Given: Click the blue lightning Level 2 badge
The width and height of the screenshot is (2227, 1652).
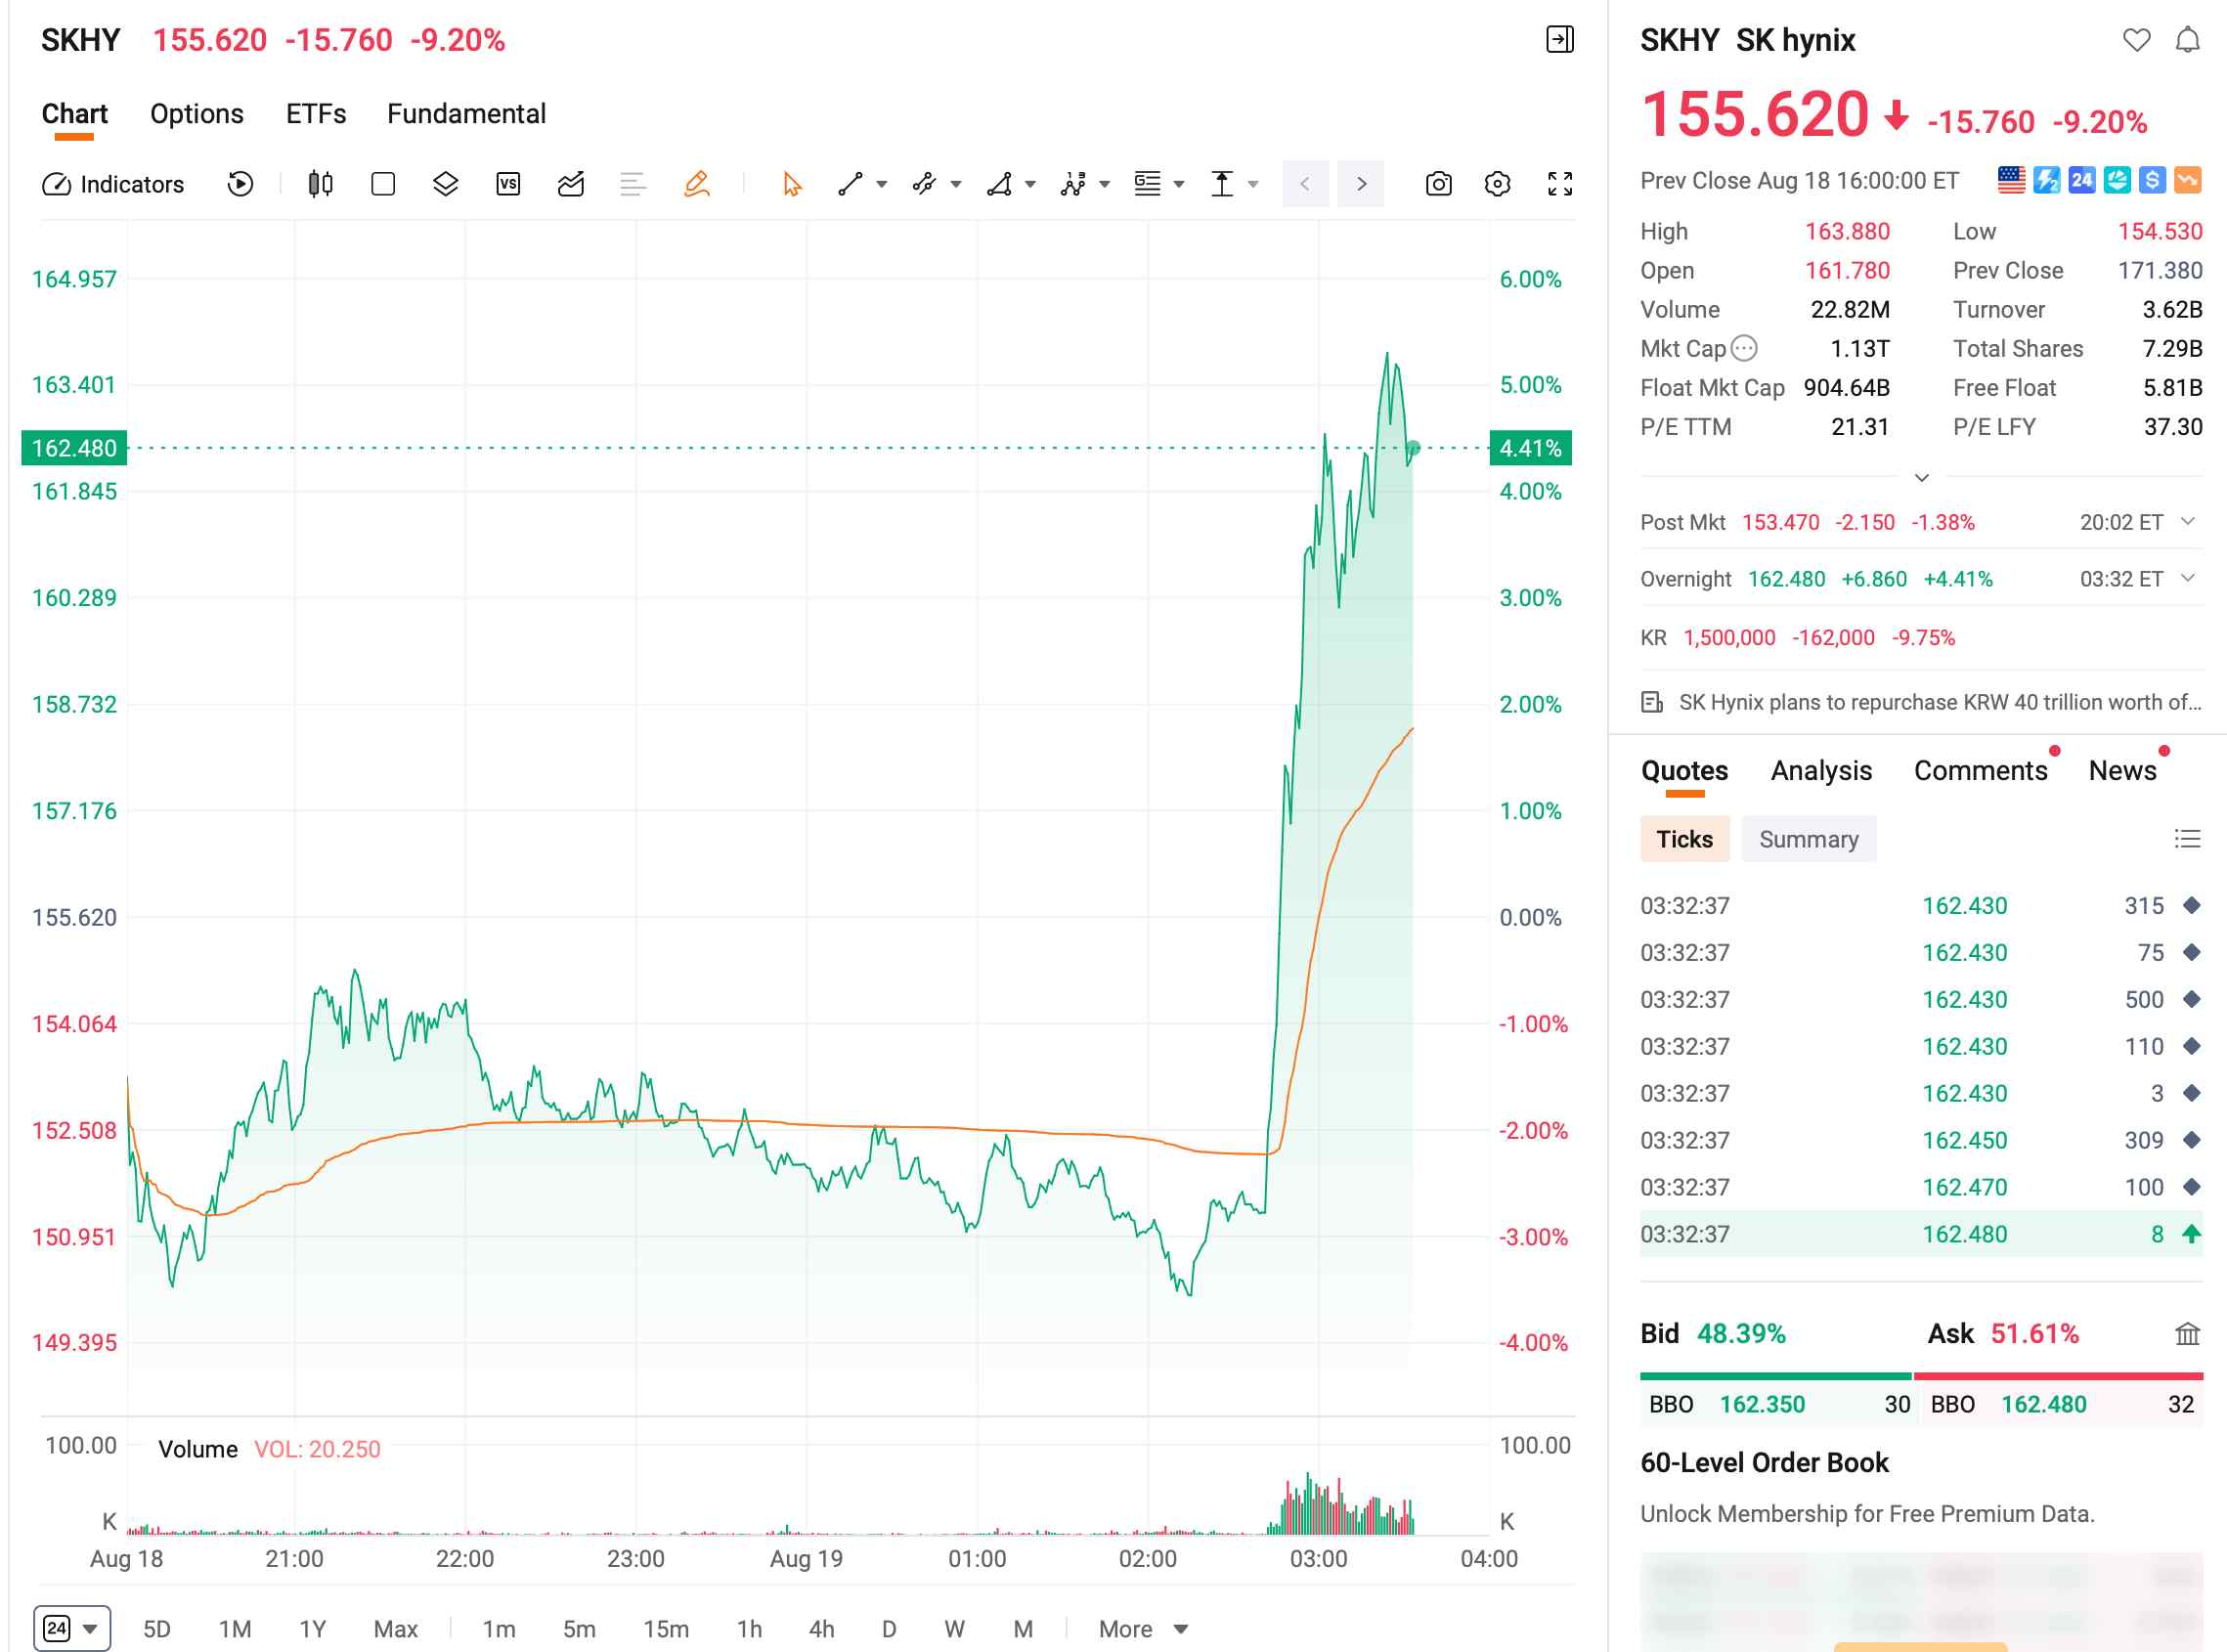Looking at the screenshot, I should [2047, 180].
